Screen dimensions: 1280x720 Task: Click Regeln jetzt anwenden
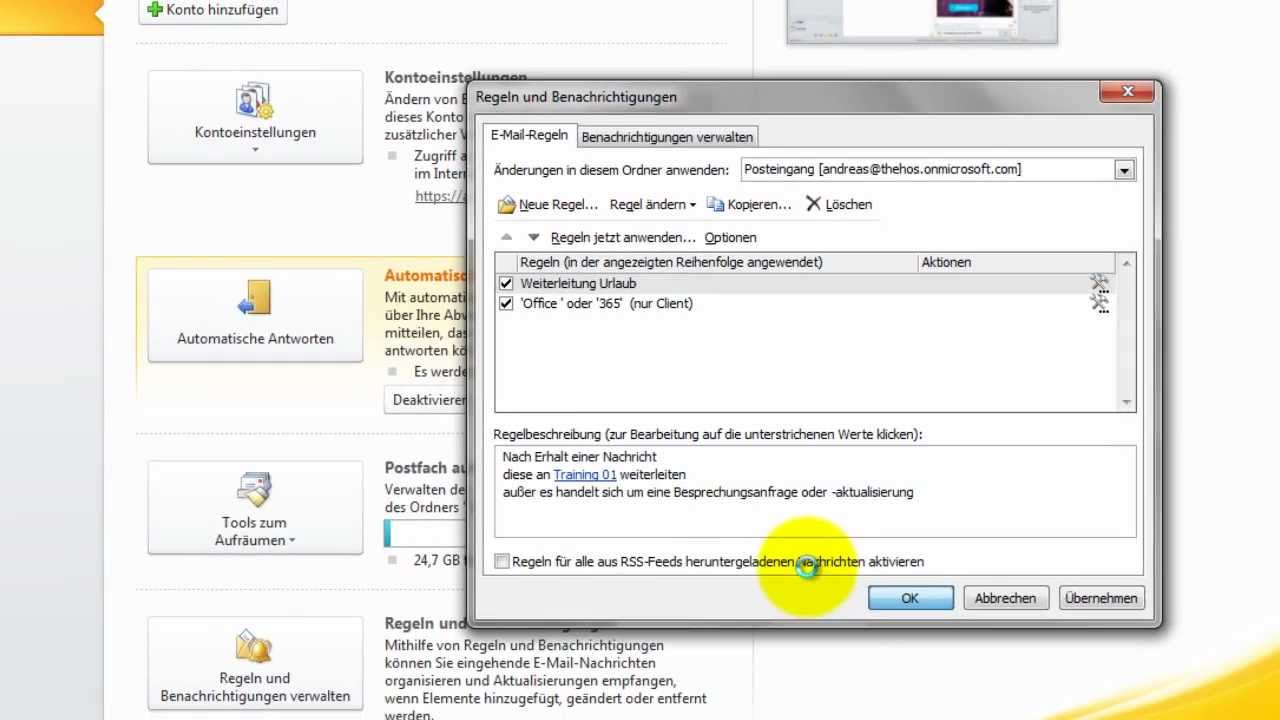(623, 237)
